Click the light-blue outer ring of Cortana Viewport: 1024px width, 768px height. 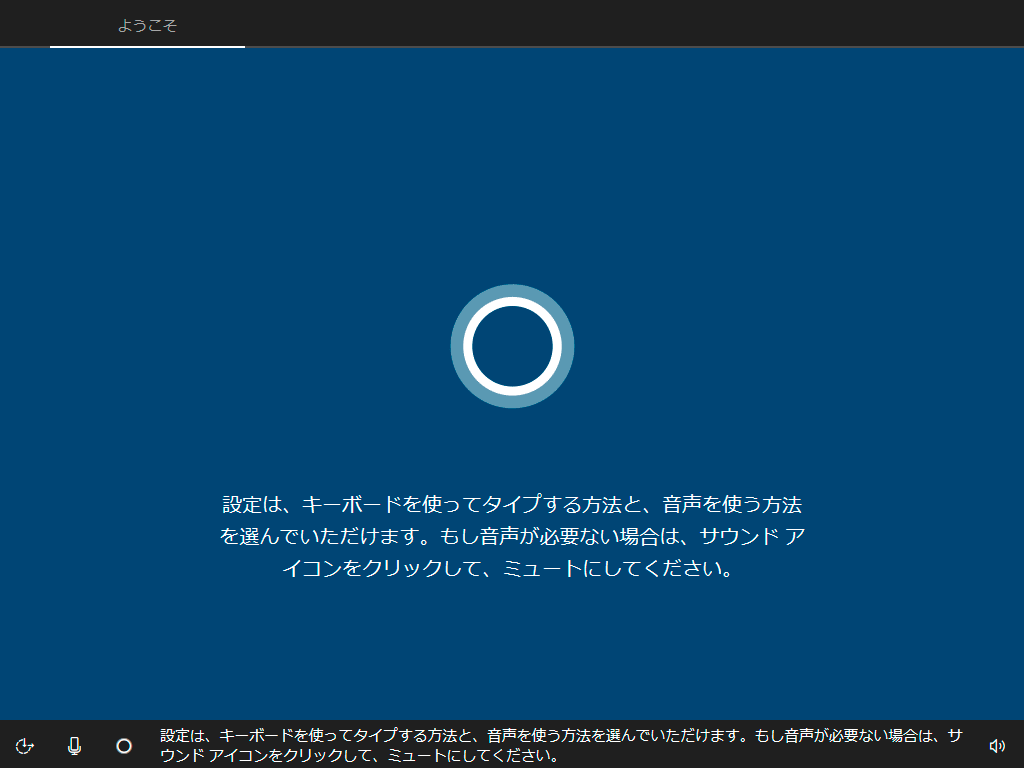[457, 346]
